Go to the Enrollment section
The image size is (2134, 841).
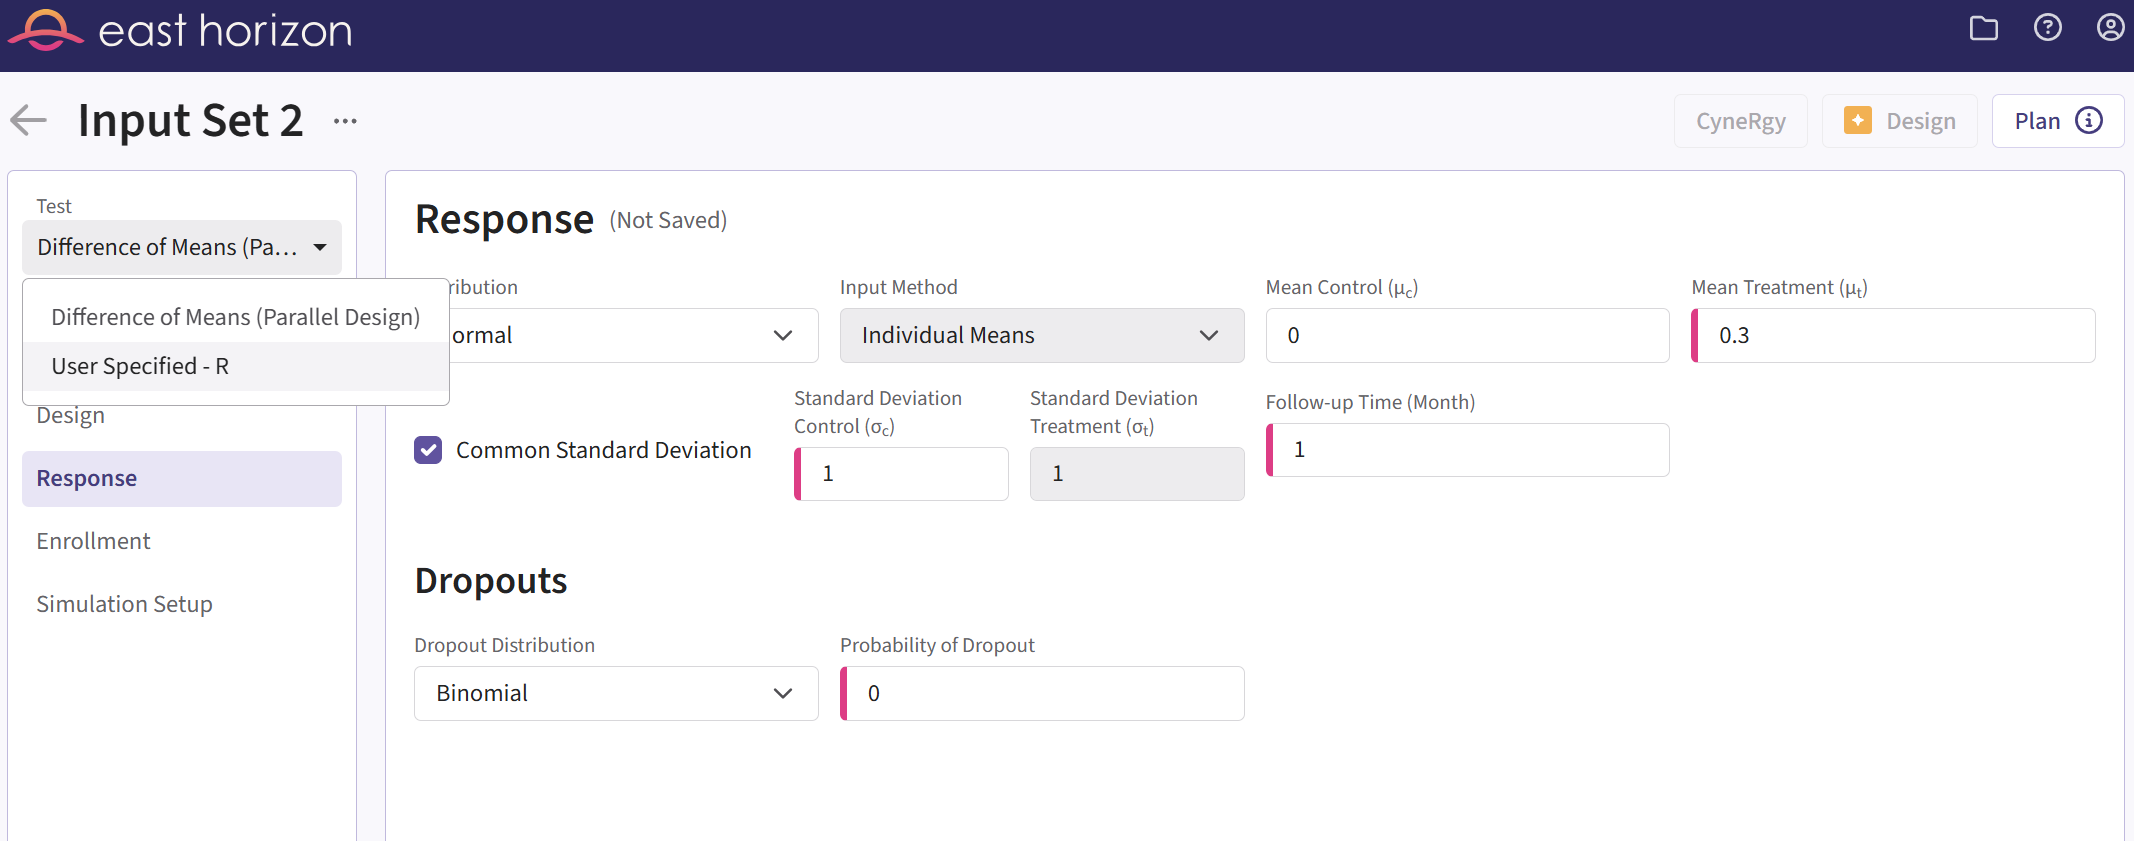click(x=93, y=541)
